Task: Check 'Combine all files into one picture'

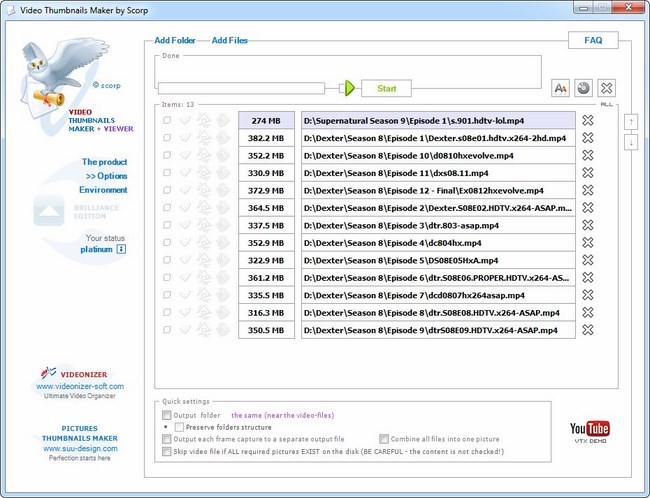Action: 384,438
